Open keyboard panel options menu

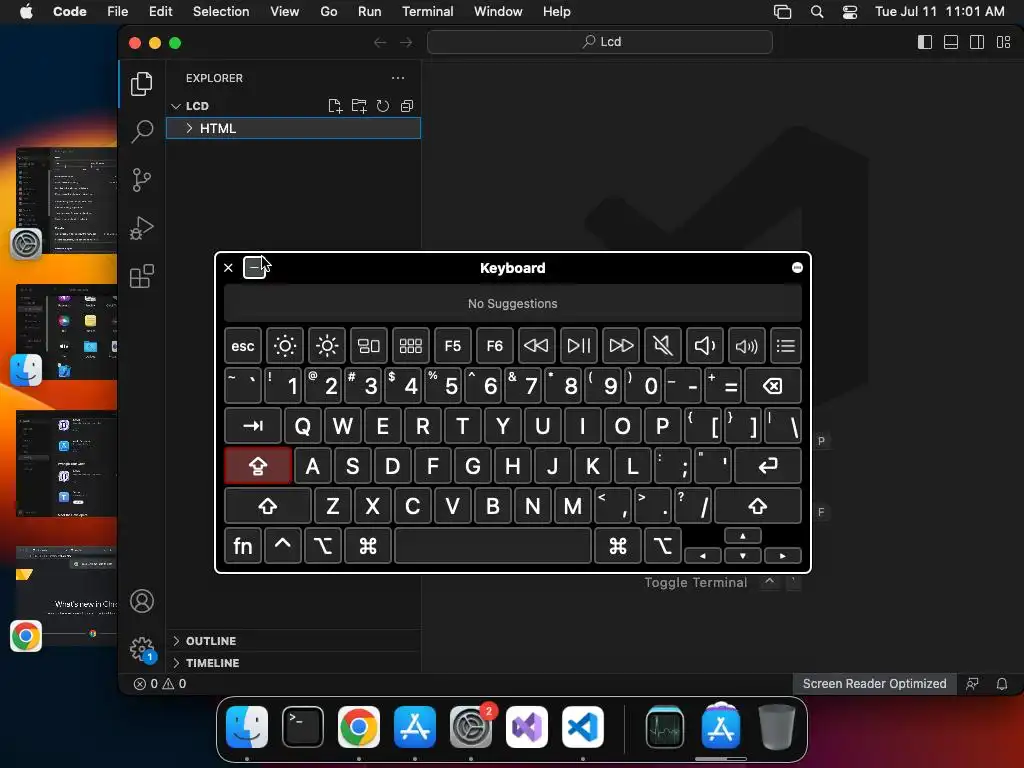click(x=797, y=268)
